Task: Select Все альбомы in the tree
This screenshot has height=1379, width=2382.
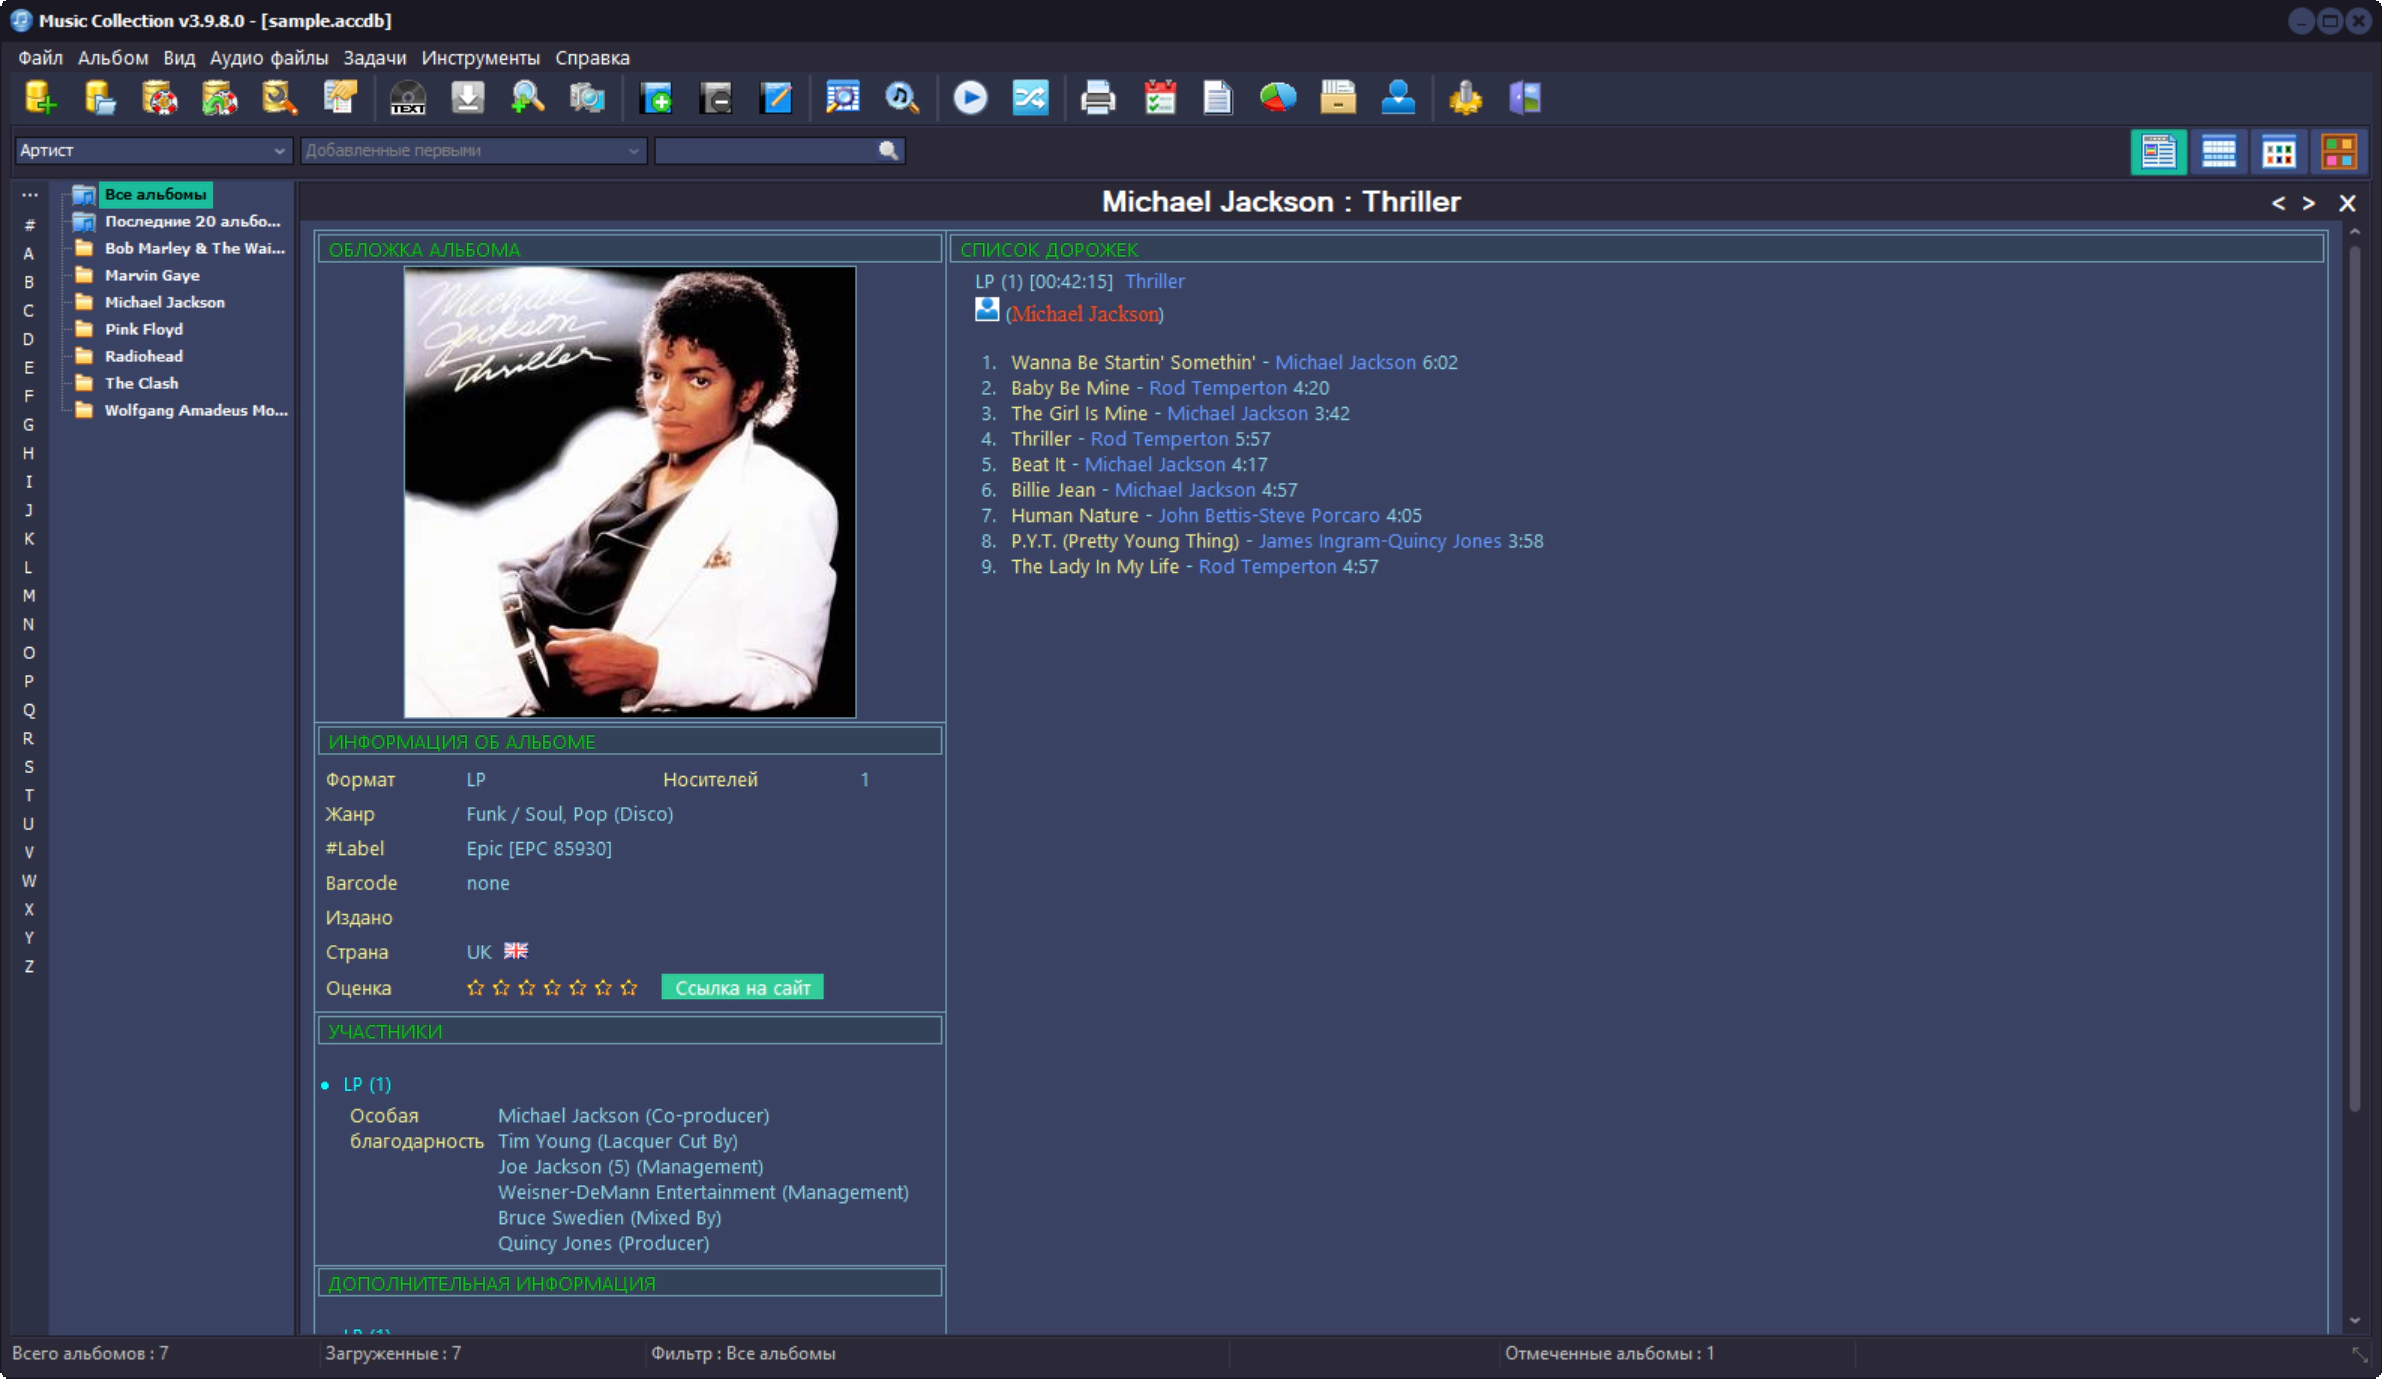Action: [x=156, y=194]
